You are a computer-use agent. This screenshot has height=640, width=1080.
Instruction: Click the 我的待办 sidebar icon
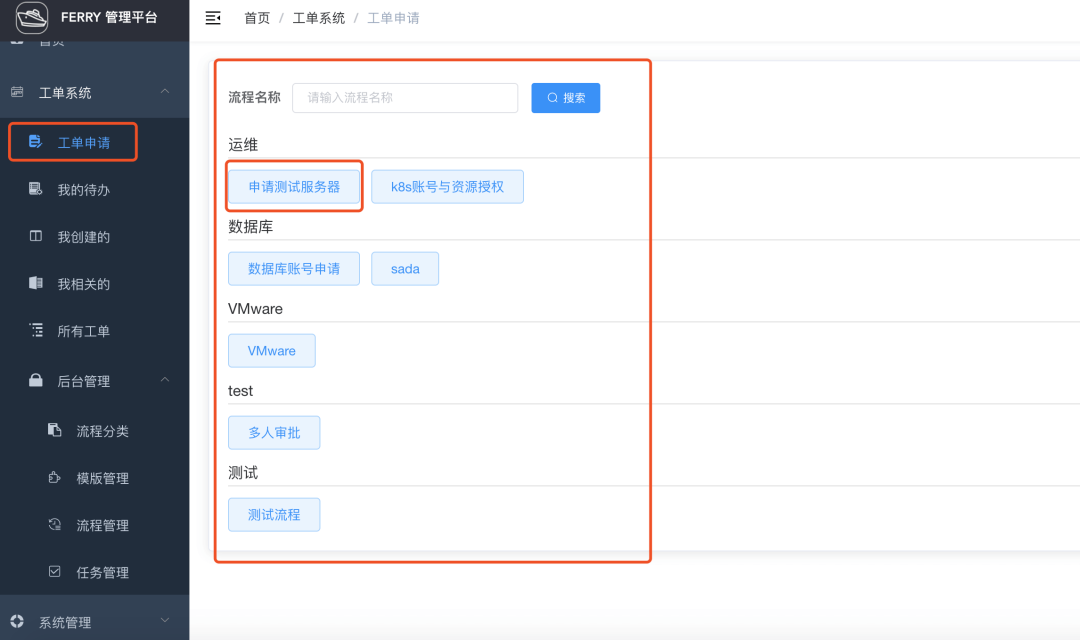[36, 189]
